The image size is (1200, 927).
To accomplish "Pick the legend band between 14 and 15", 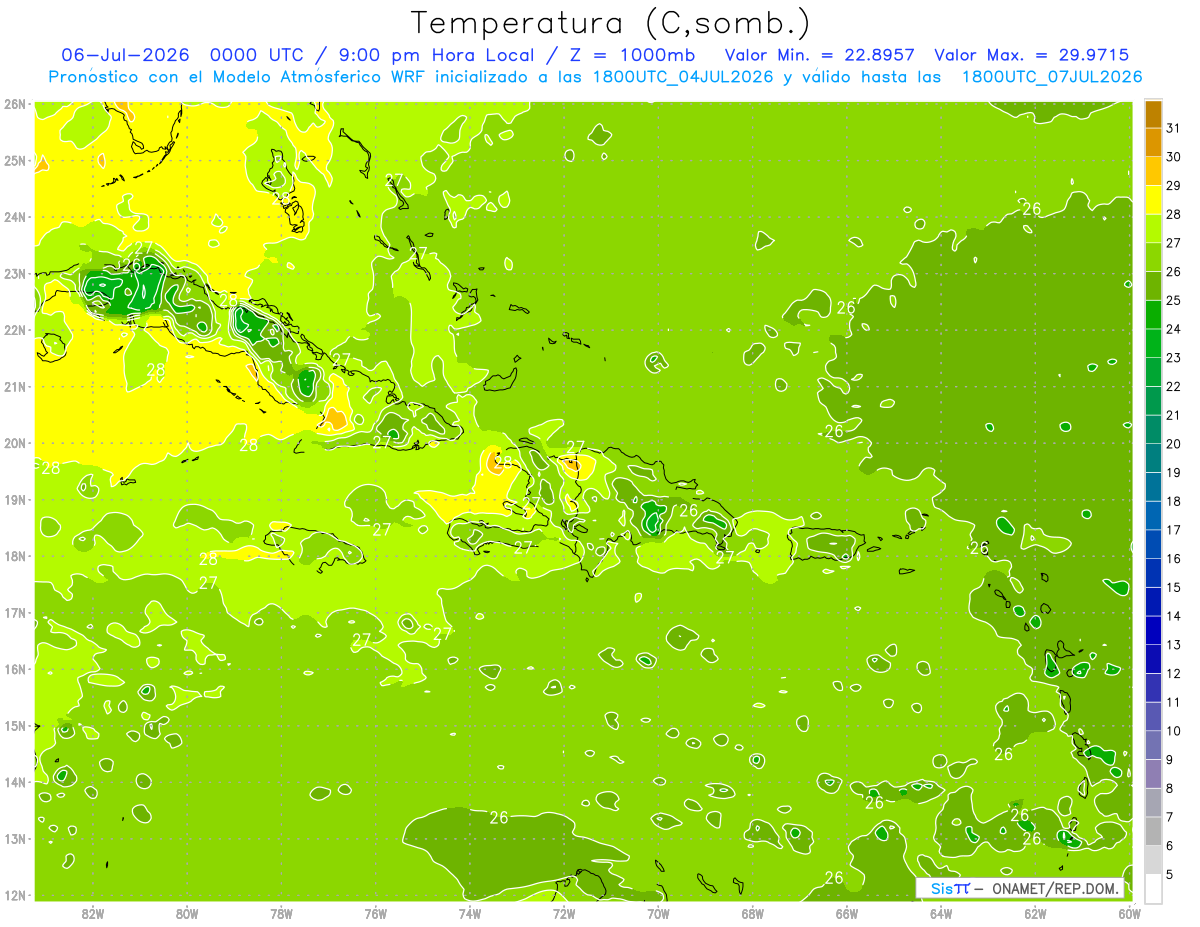I will point(1153,601).
